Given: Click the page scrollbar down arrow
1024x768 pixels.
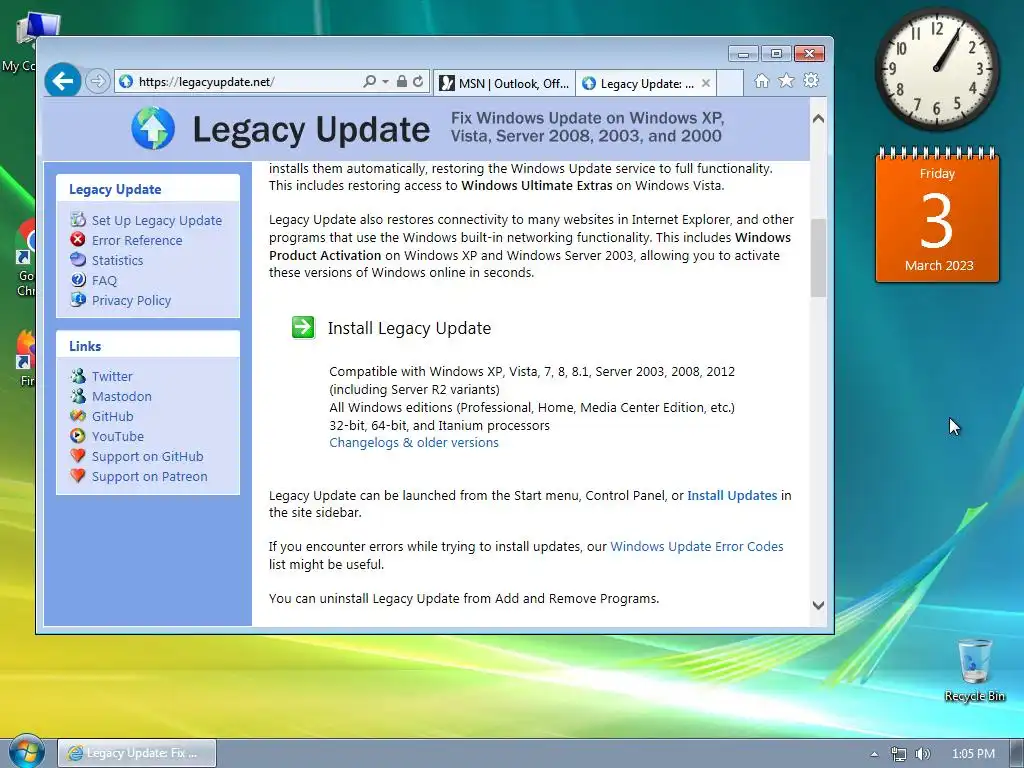Looking at the screenshot, I should click(x=818, y=605).
